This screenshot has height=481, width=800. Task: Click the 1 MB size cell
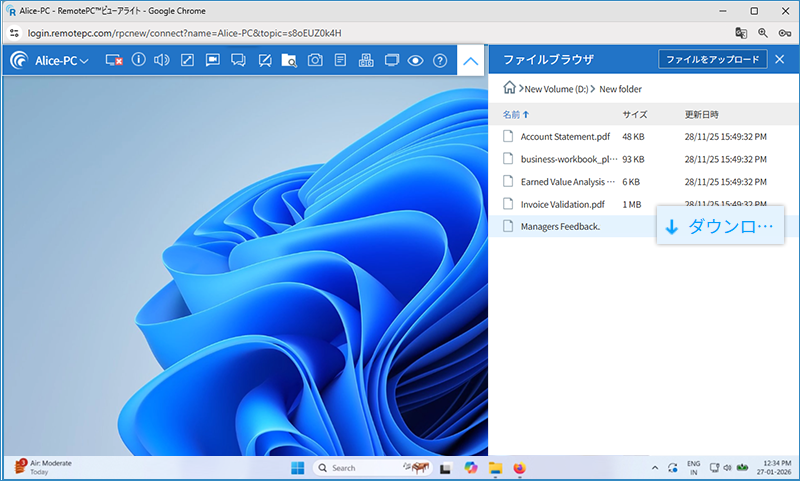click(632, 205)
